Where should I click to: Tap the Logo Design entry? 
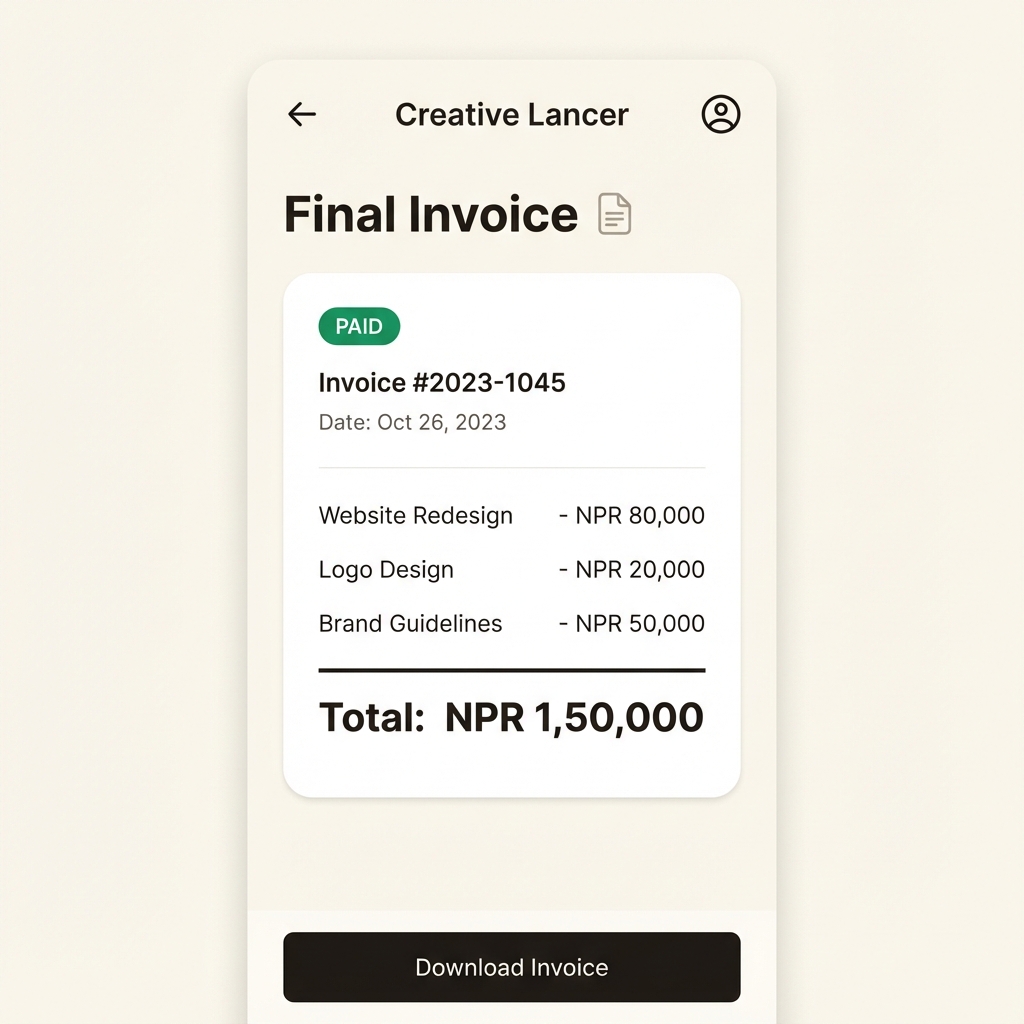click(386, 569)
